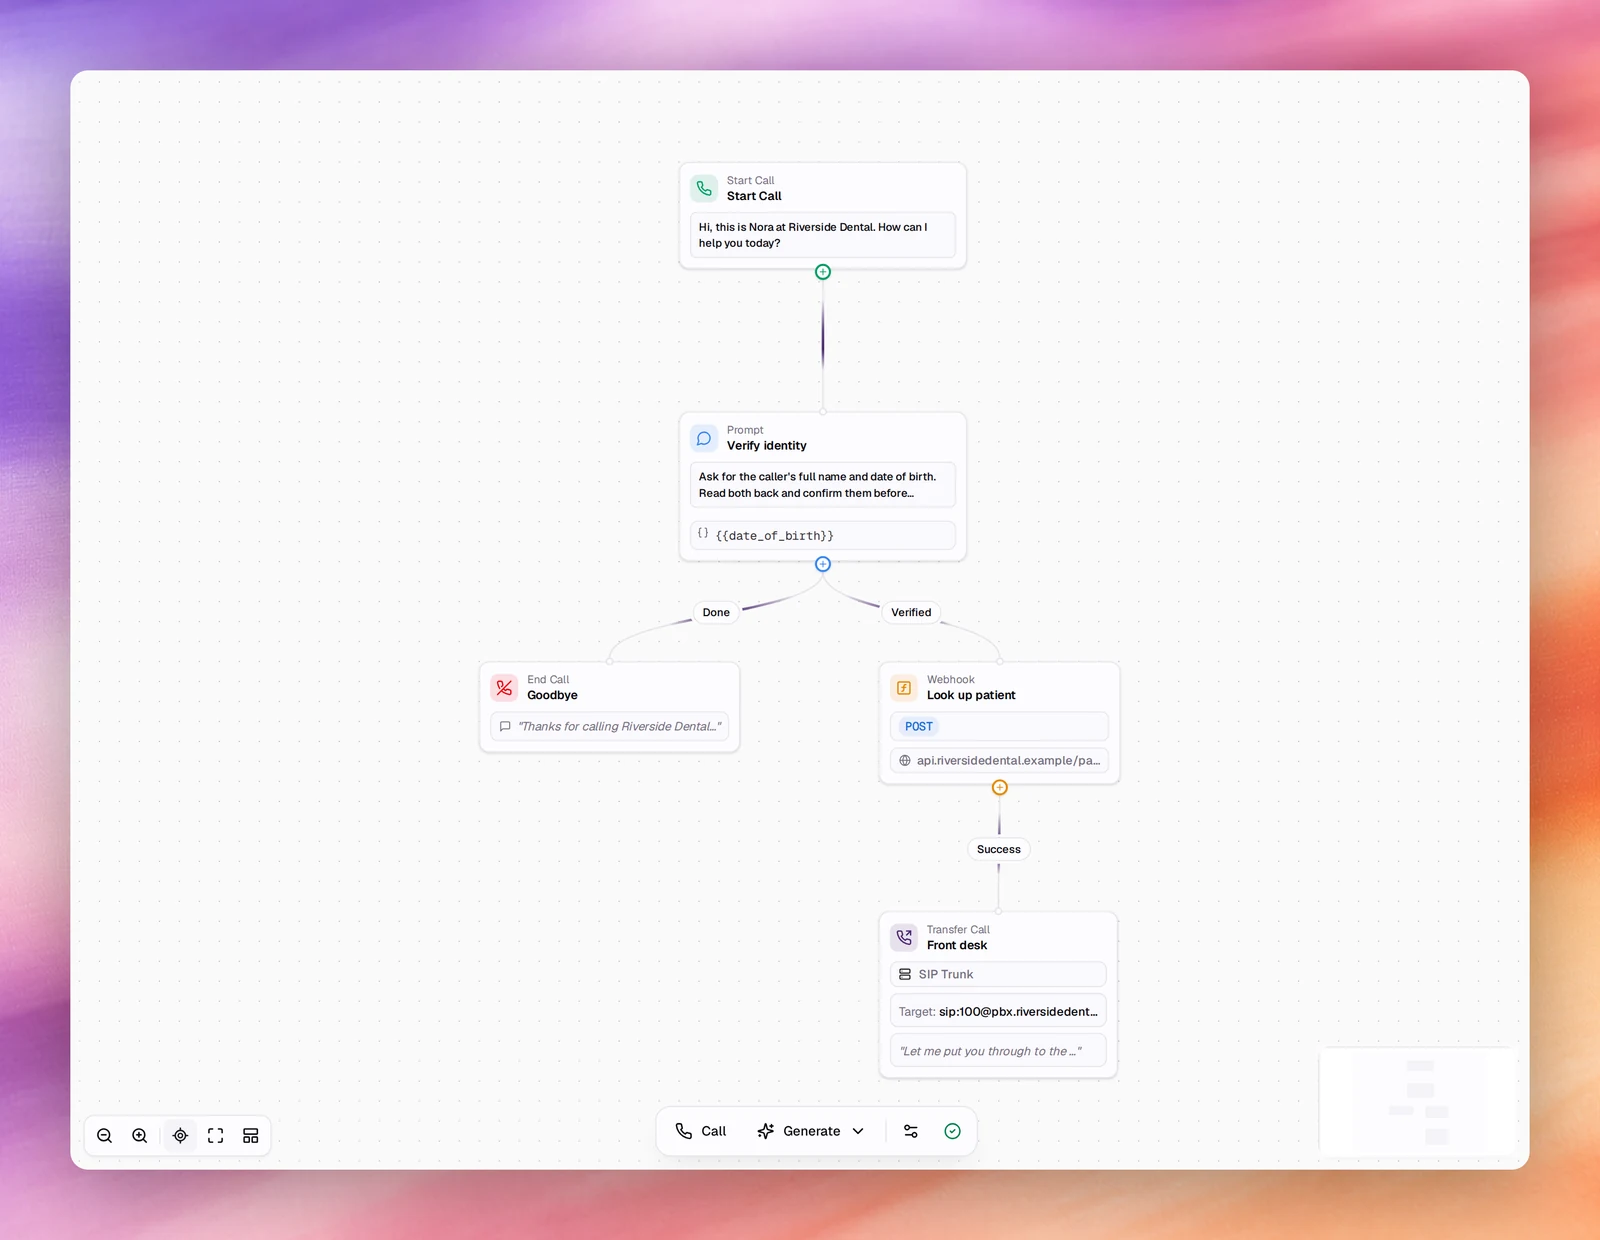Image resolution: width=1600 pixels, height=1240 pixels.
Task: Open the settings sliders icon in bottom toolbar
Action: pos(911,1131)
